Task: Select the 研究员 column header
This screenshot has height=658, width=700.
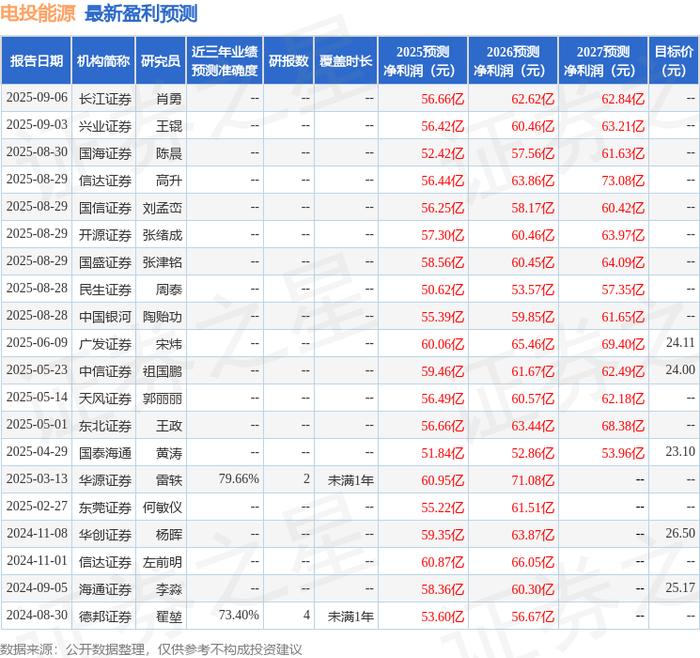Action: [x=161, y=61]
